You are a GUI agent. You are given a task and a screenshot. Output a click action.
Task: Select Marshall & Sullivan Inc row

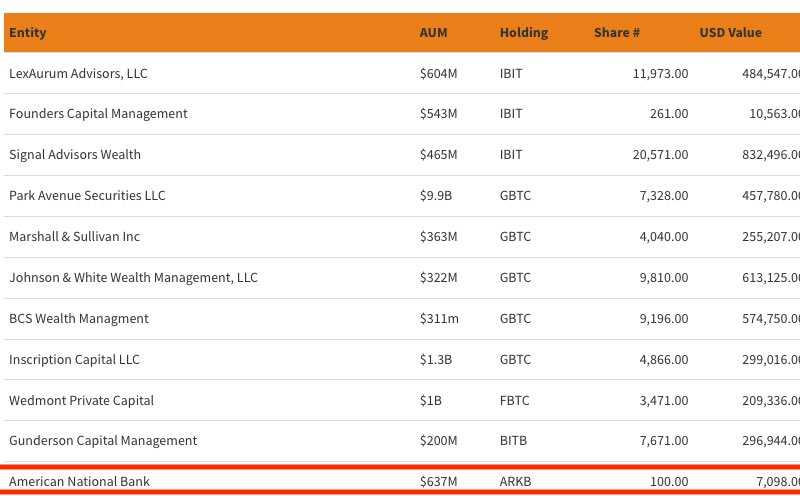click(74, 237)
